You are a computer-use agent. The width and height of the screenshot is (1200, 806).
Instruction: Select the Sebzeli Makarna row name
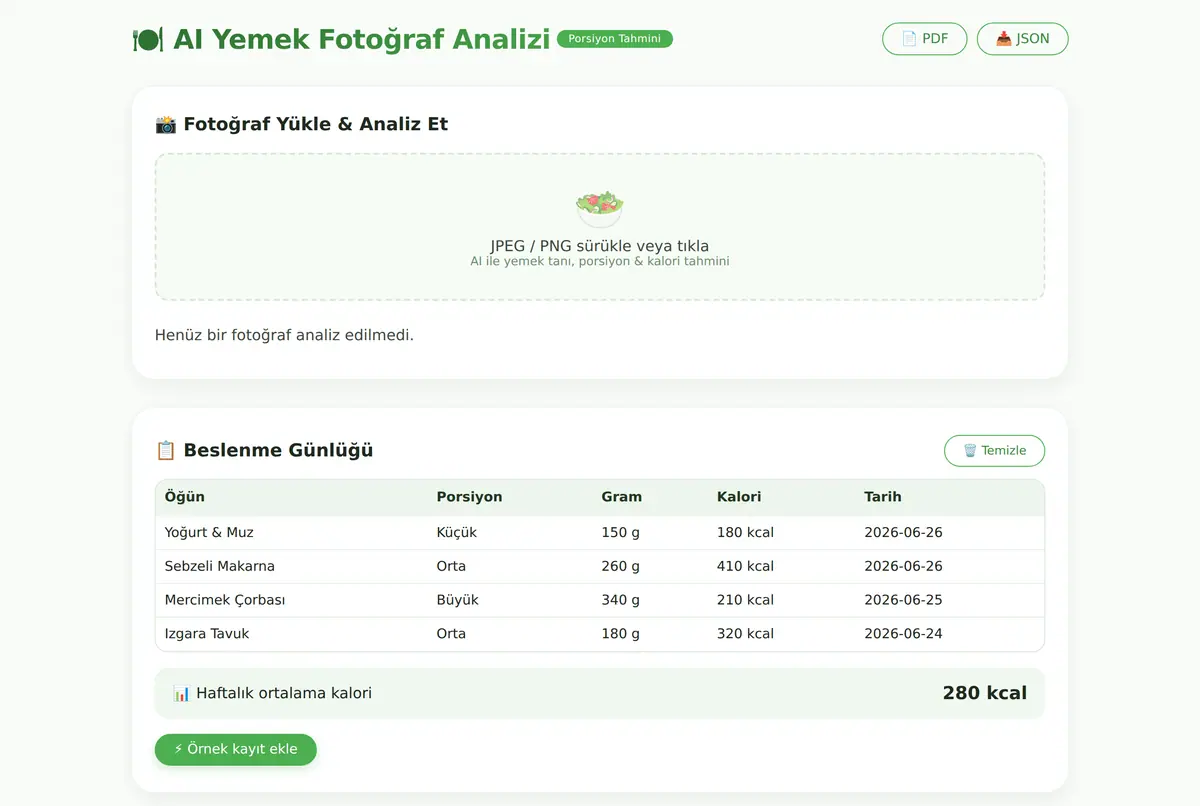tap(220, 566)
